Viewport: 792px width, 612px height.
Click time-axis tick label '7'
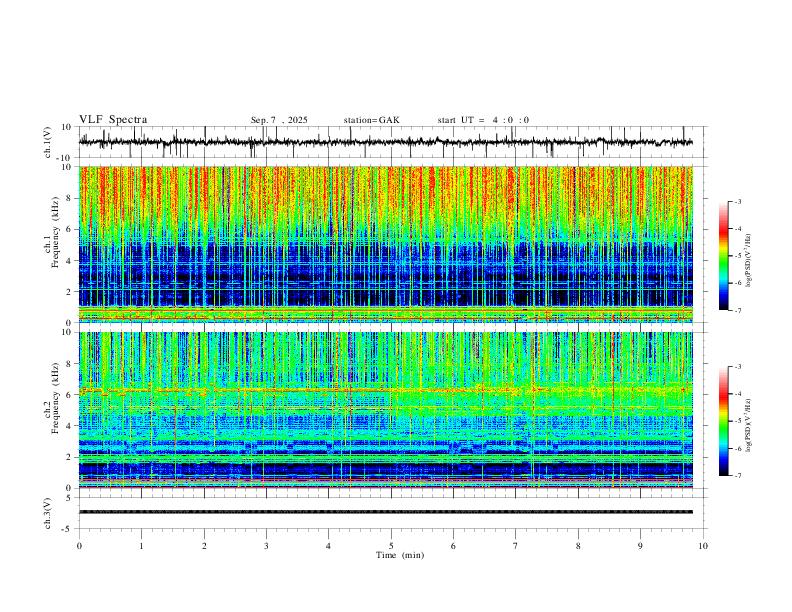pos(516,546)
